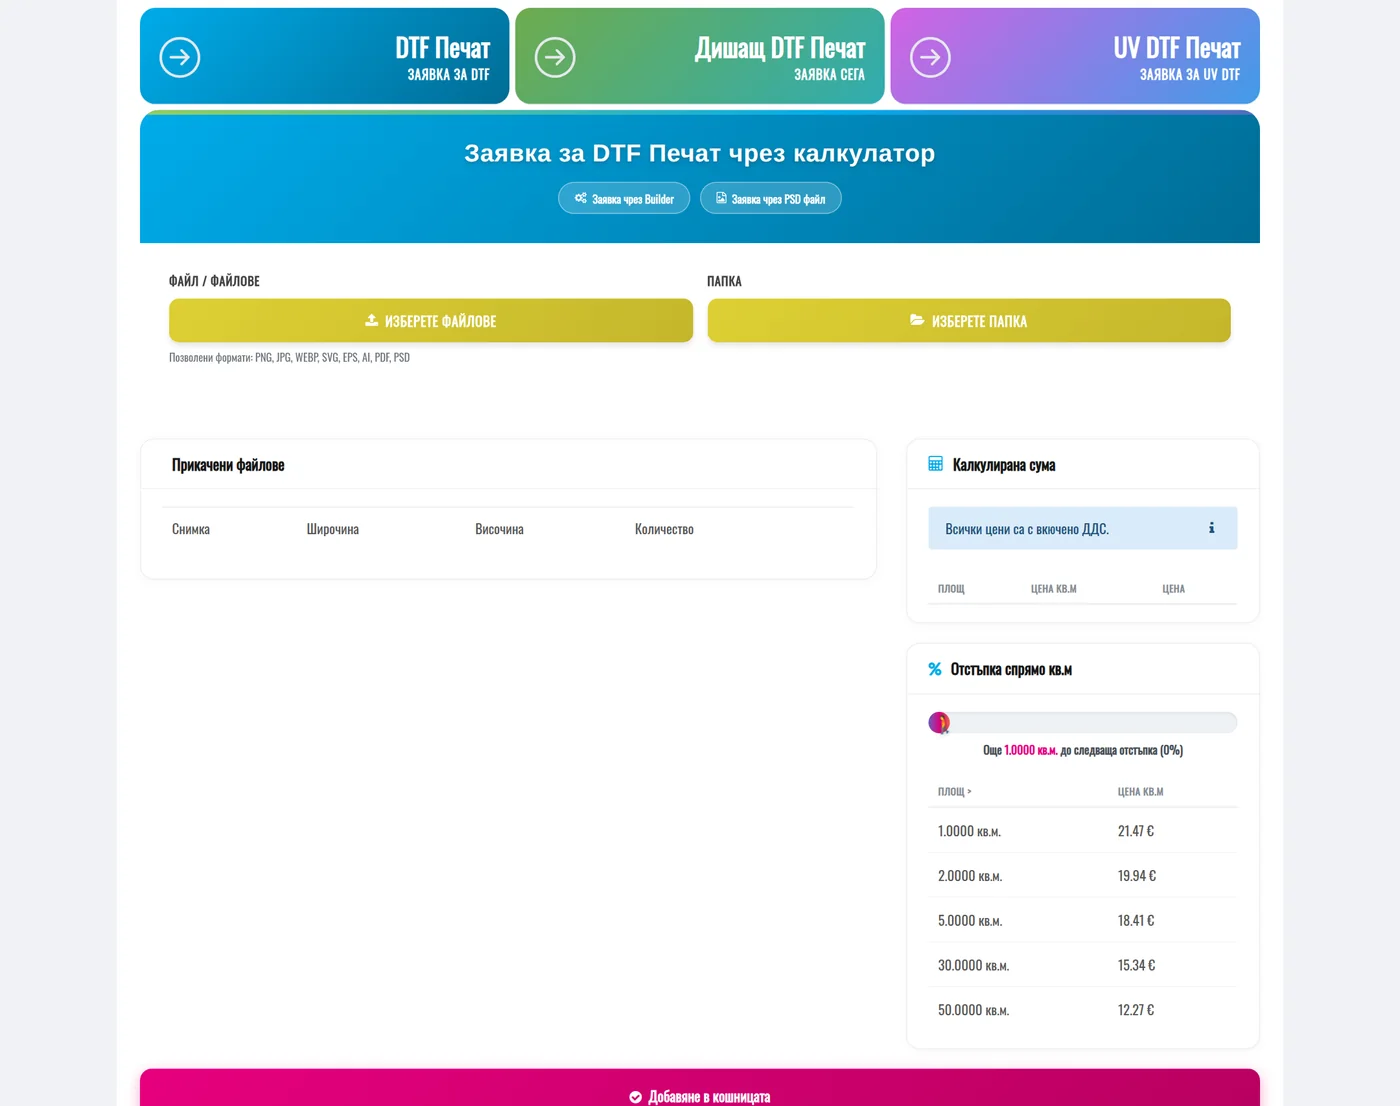Click ЦЕНА КВ.М header in Калкулирана сума panel

coord(1054,589)
